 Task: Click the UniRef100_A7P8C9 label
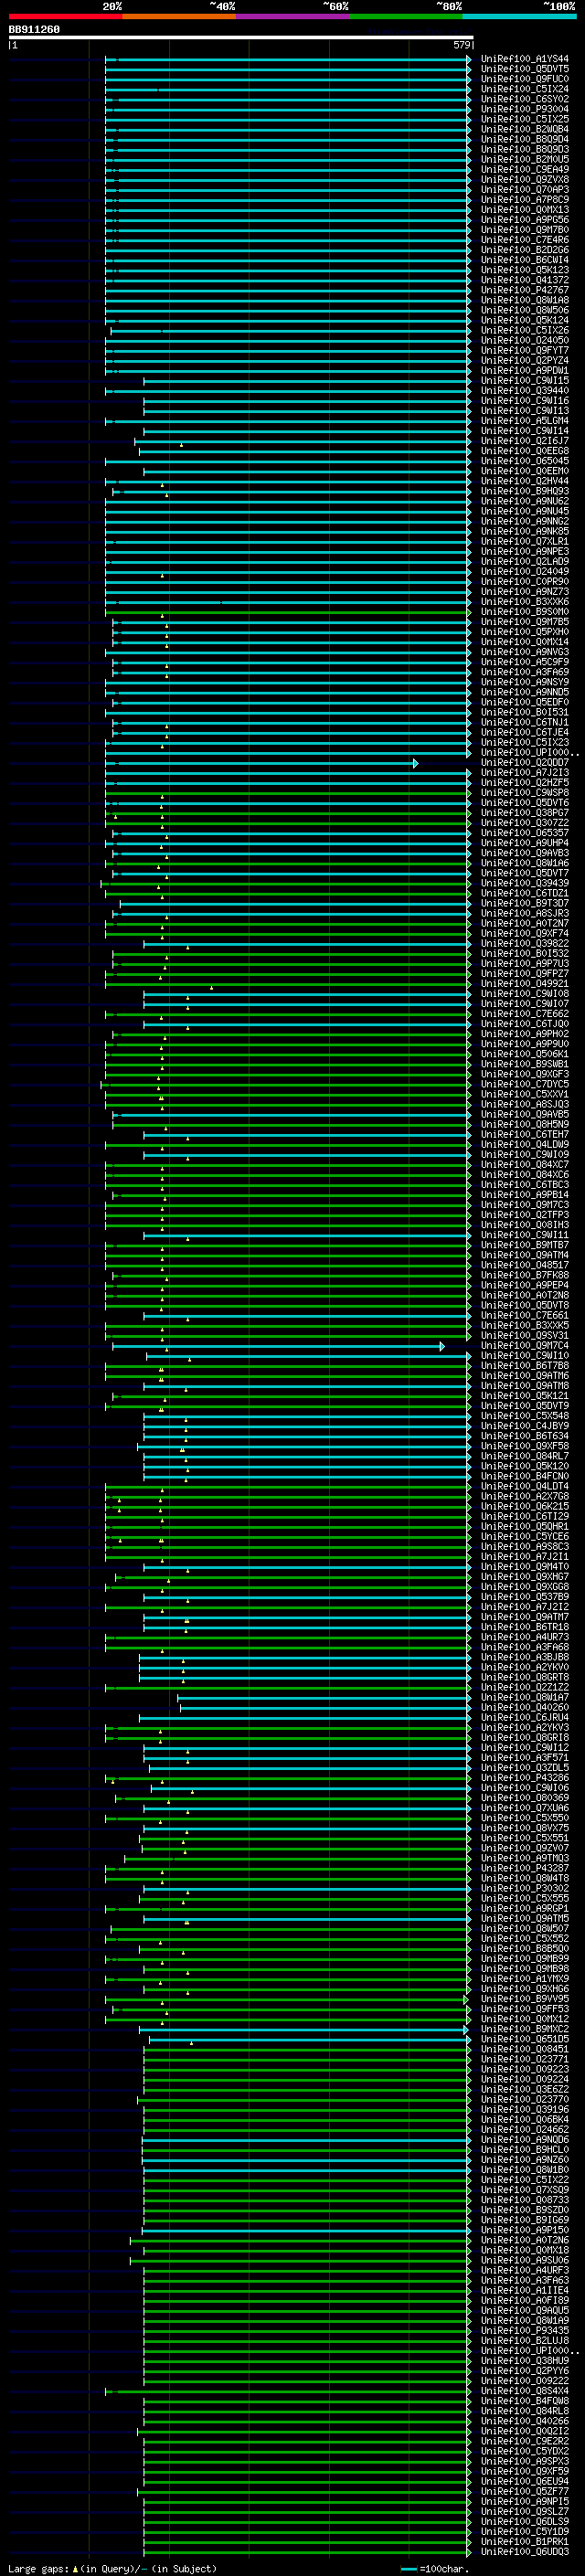[524, 200]
